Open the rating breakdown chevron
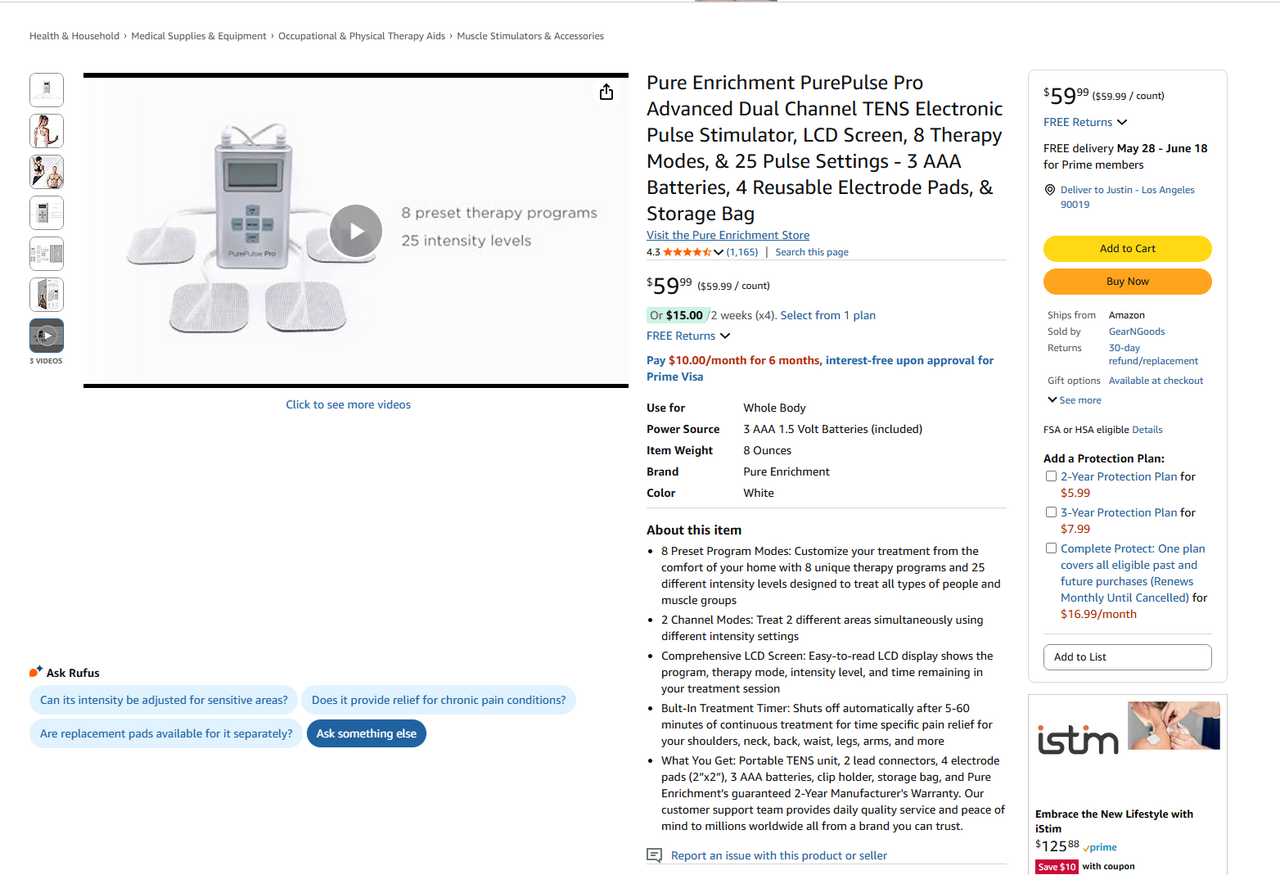Image resolution: width=1280 pixels, height=875 pixels. pyautogui.click(x=718, y=252)
